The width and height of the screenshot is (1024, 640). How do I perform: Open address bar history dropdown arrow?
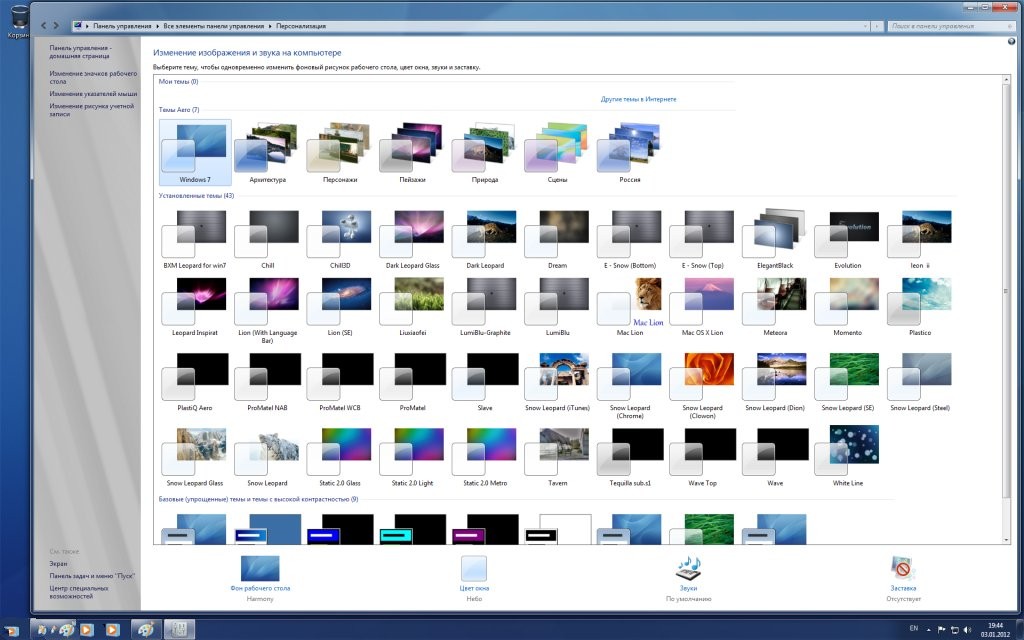[x=865, y=26]
